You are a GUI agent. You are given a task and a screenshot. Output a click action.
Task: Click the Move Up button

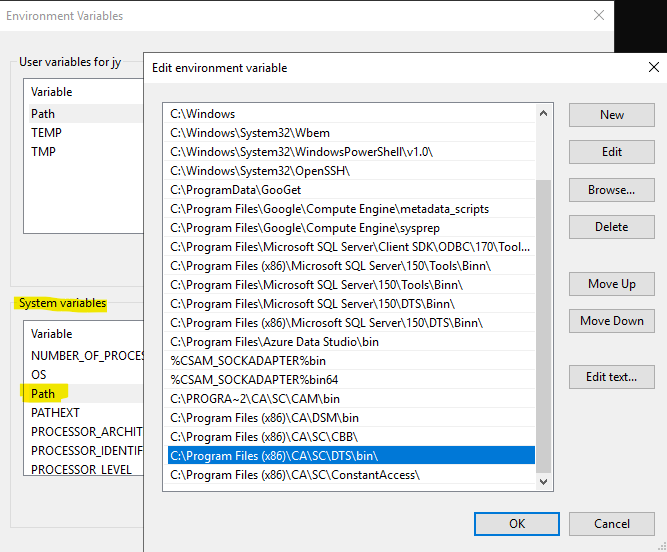[611, 284]
